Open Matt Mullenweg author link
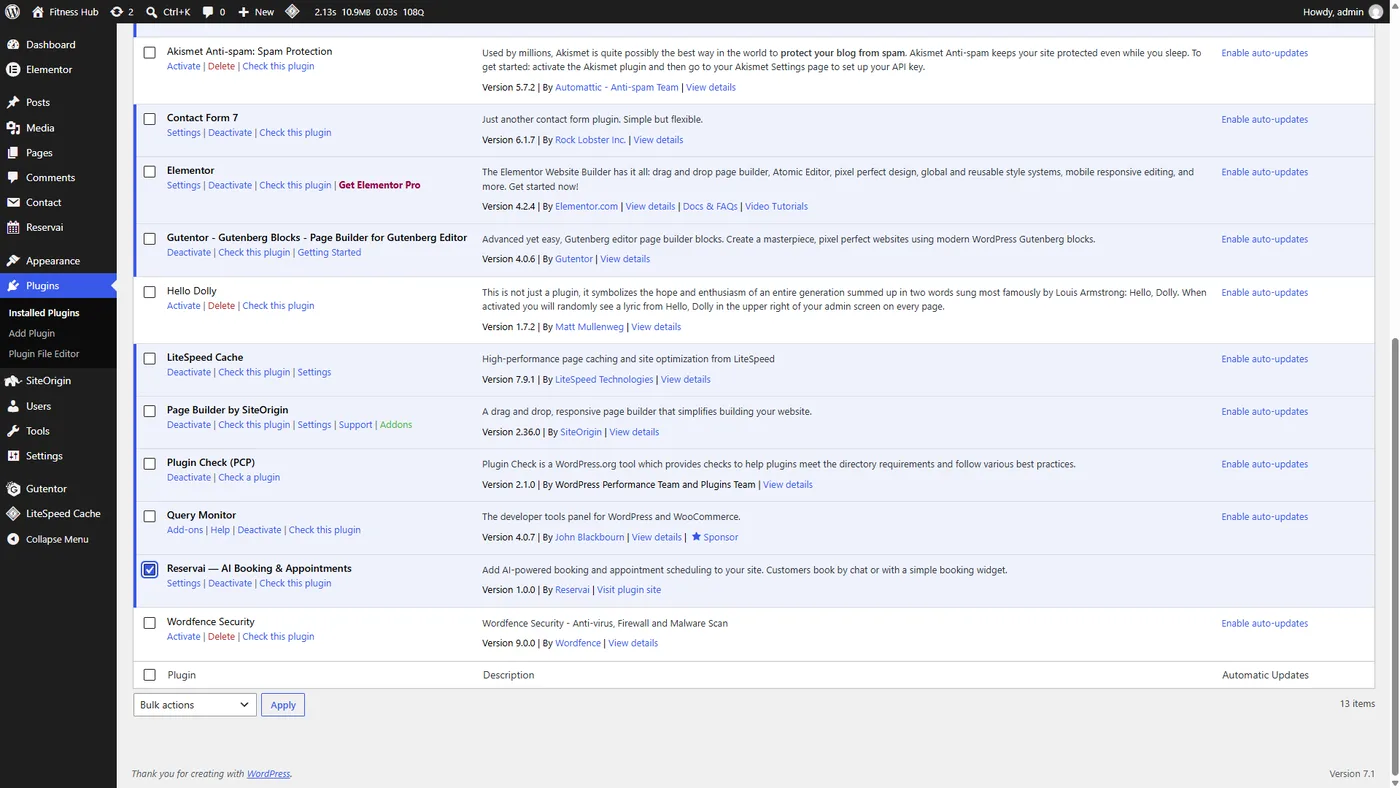 point(589,327)
